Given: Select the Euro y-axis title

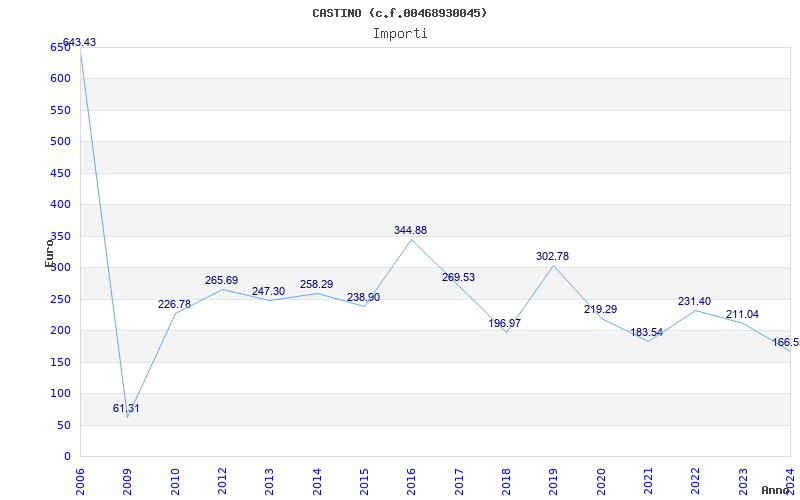Looking at the screenshot, I should (49, 253).
